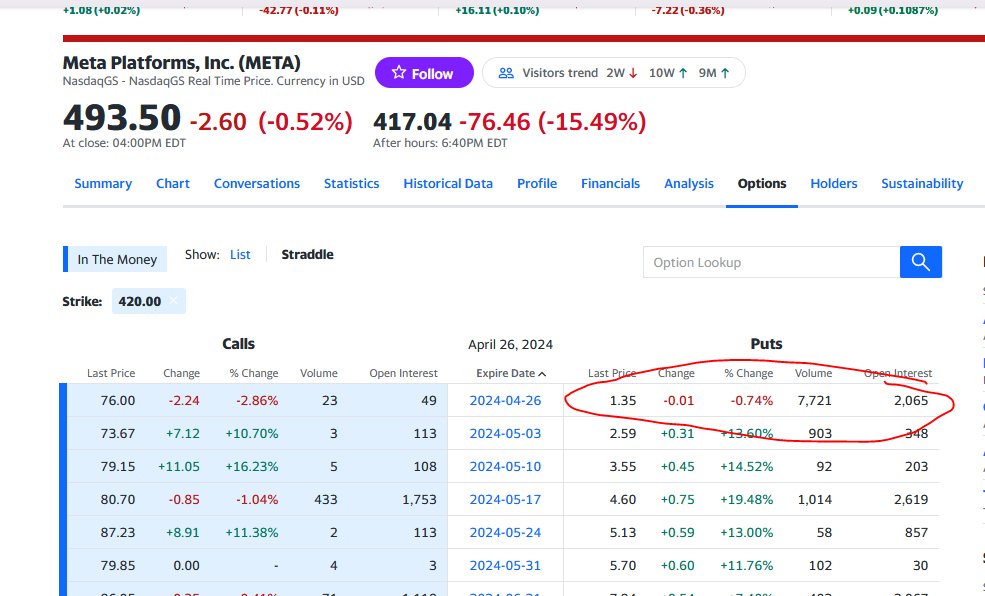
Task: Click the Calls Last Price column header
Action: click(111, 373)
